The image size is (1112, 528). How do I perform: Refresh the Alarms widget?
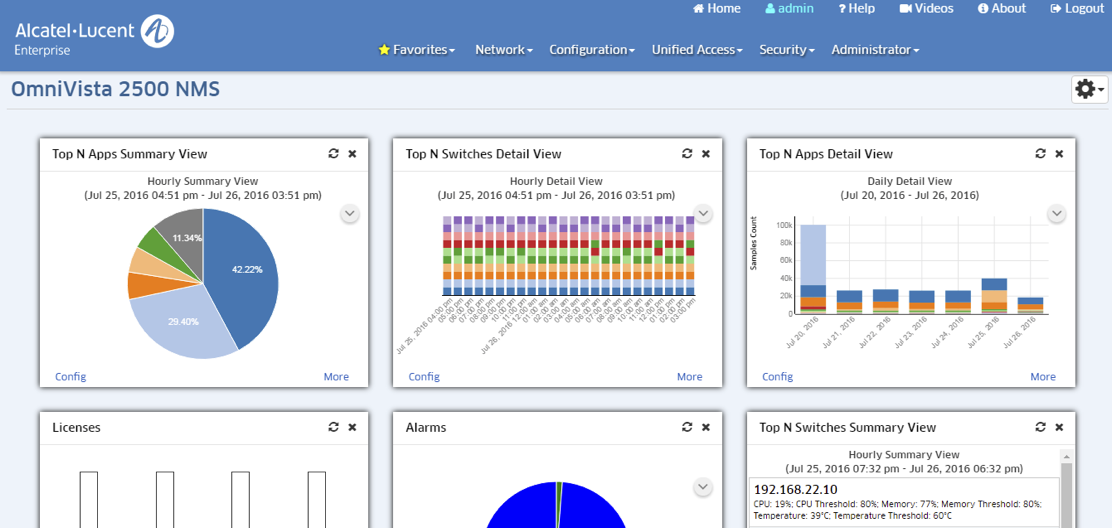[x=686, y=427]
